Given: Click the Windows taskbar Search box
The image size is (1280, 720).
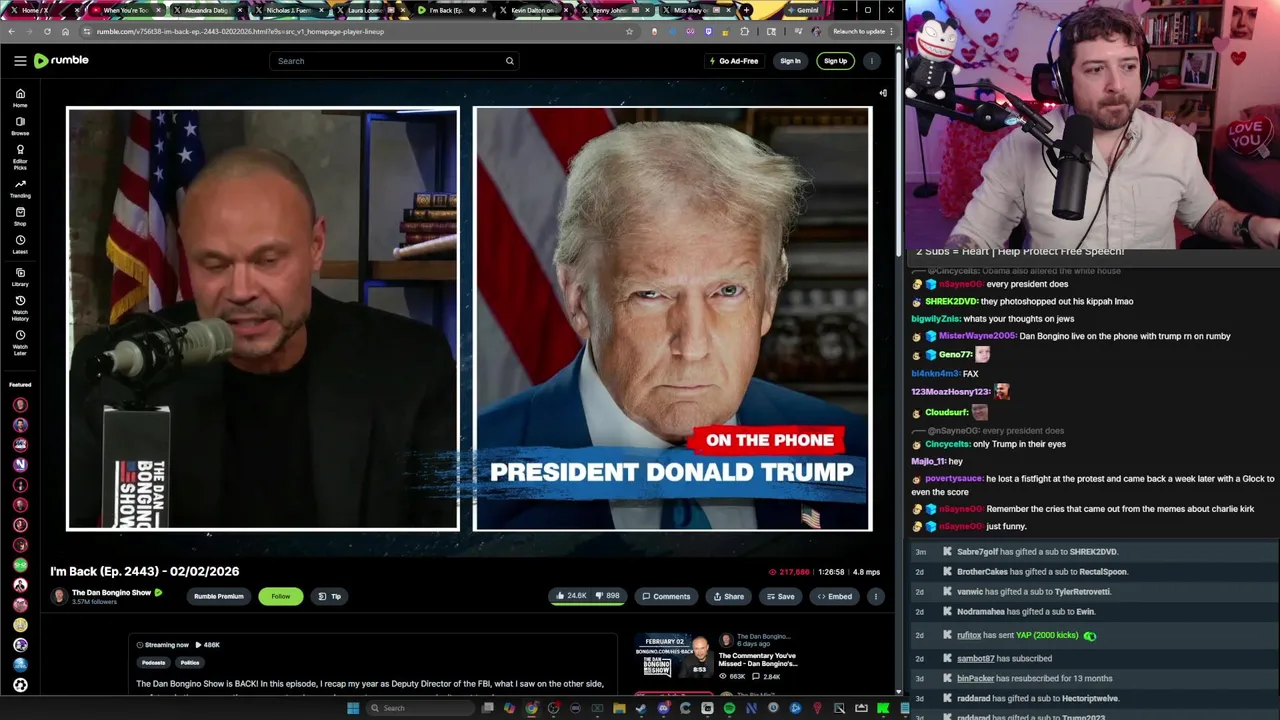Looking at the screenshot, I should [420, 708].
